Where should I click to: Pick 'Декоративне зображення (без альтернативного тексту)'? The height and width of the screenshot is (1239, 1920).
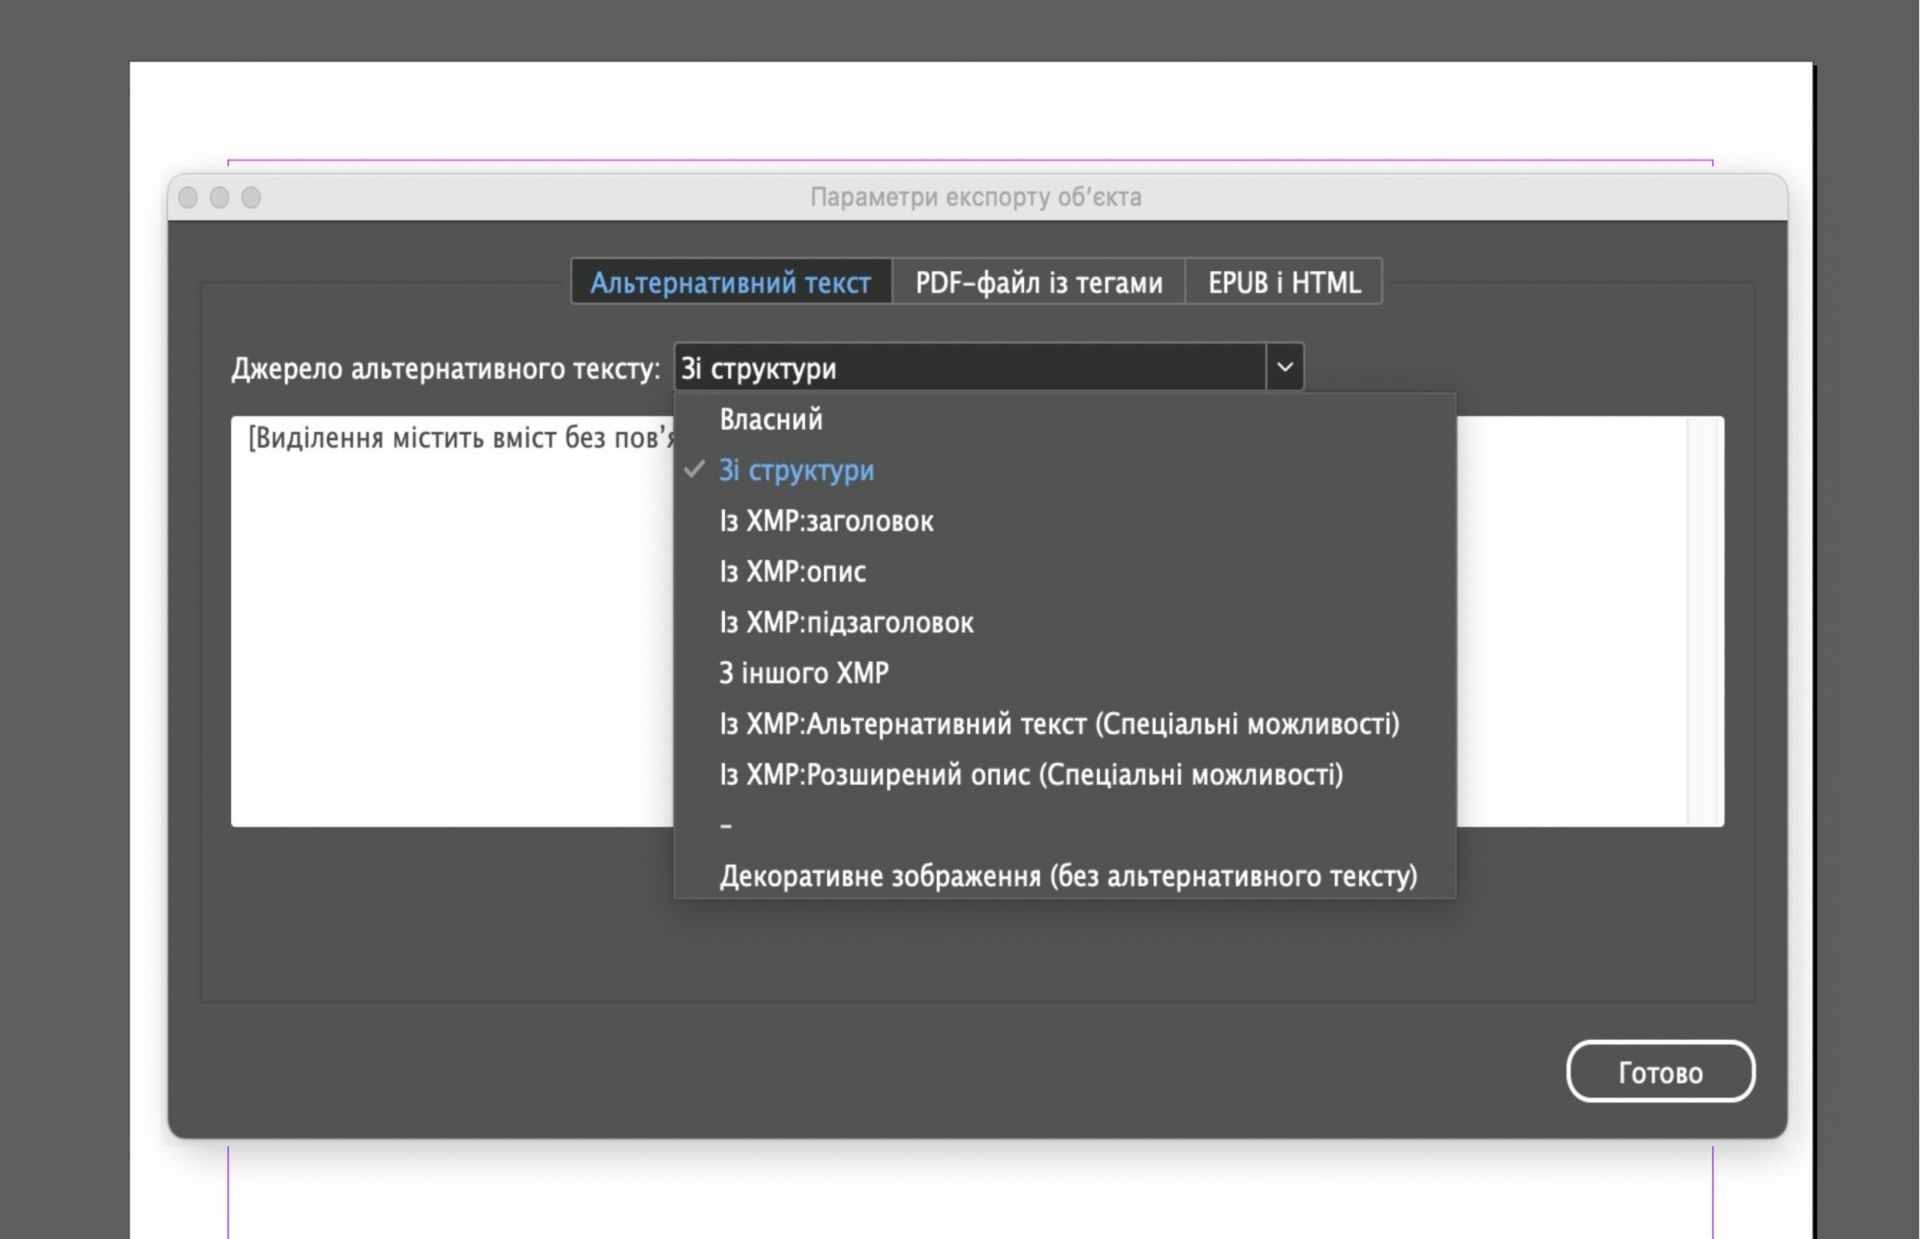[1068, 876]
